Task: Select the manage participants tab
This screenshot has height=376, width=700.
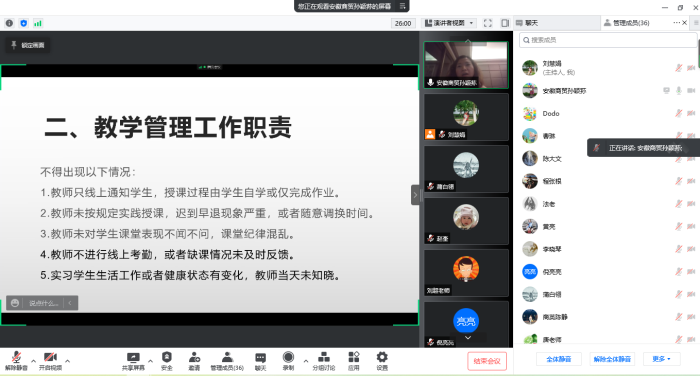Action: (x=627, y=23)
